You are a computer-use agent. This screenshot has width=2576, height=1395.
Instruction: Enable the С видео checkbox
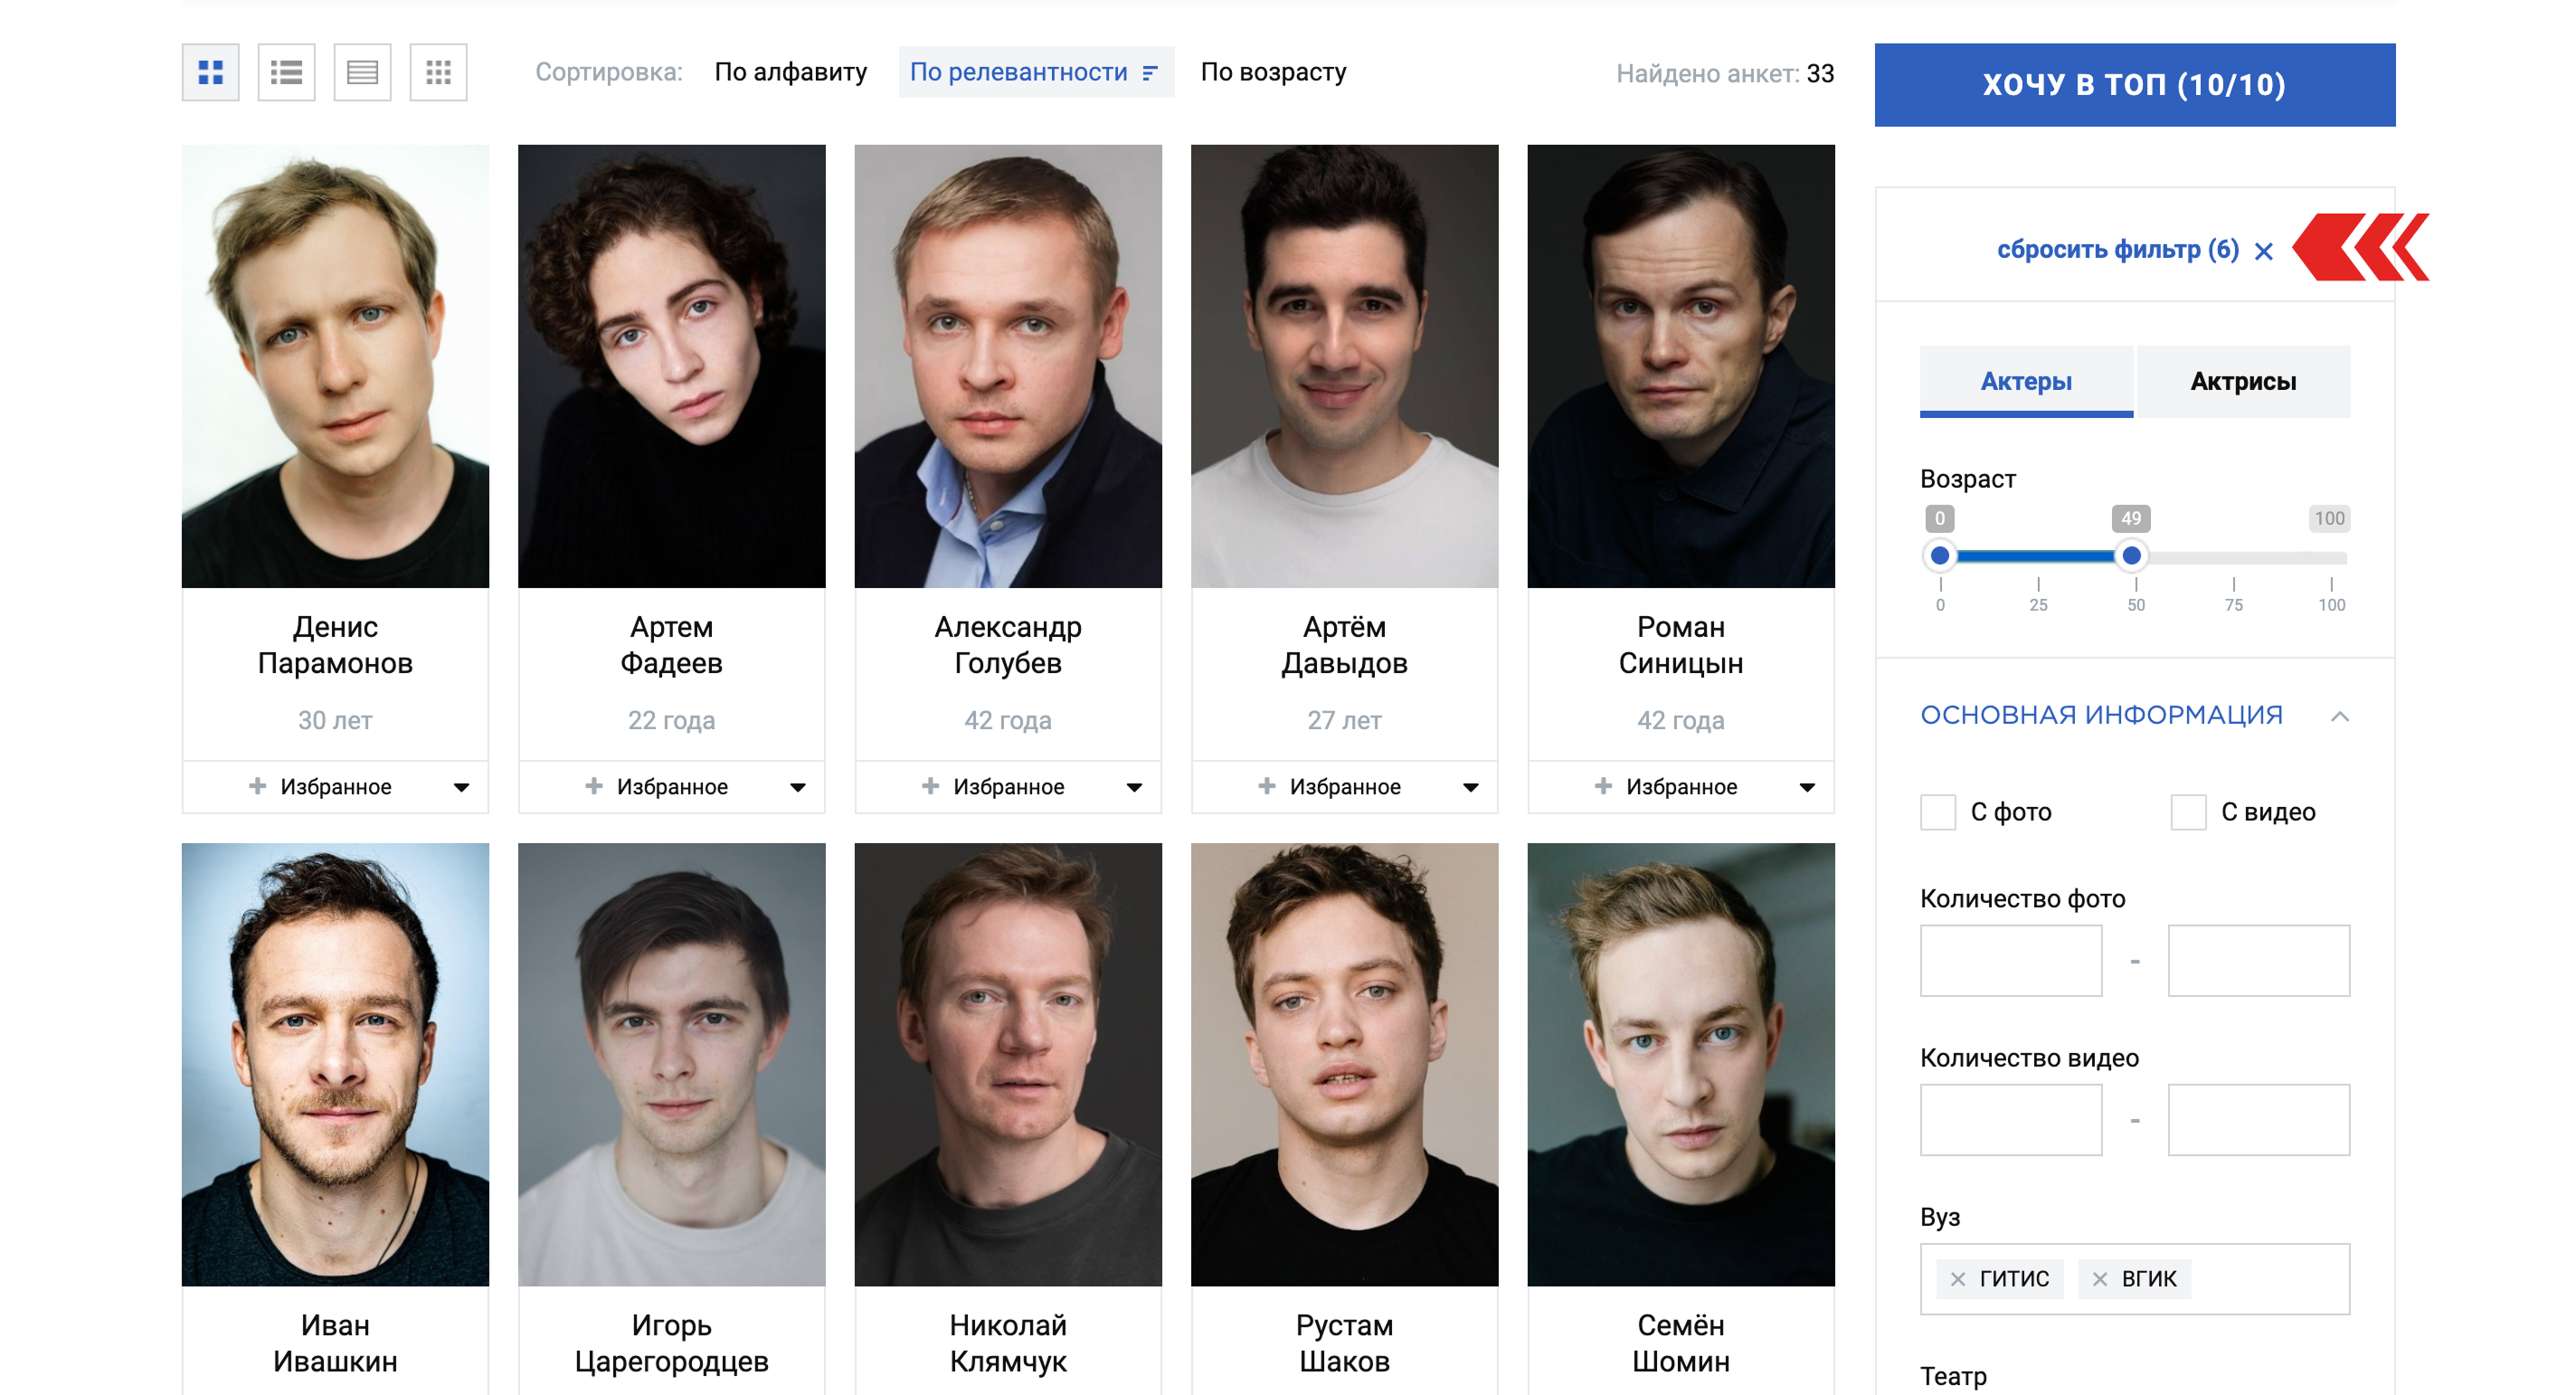tap(2187, 812)
